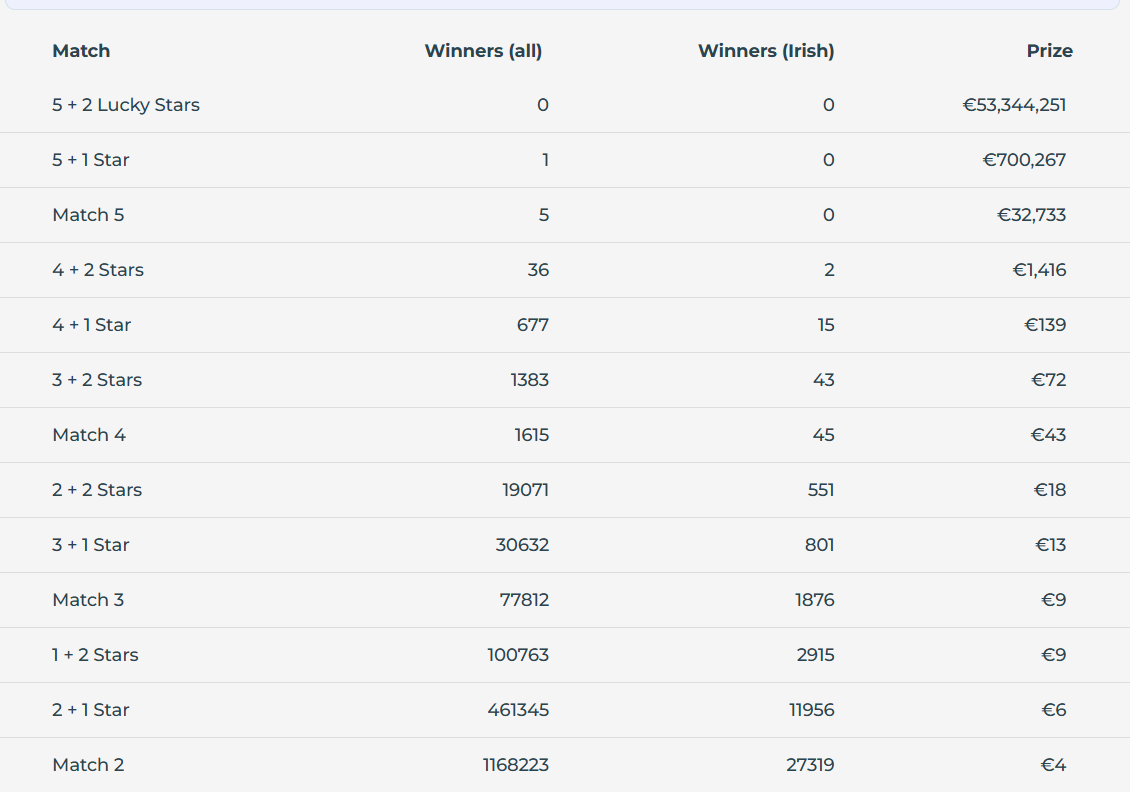This screenshot has height=792, width=1130.
Task: Select the 3 + 1 Star row label
Action: click(x=91, y=545)
